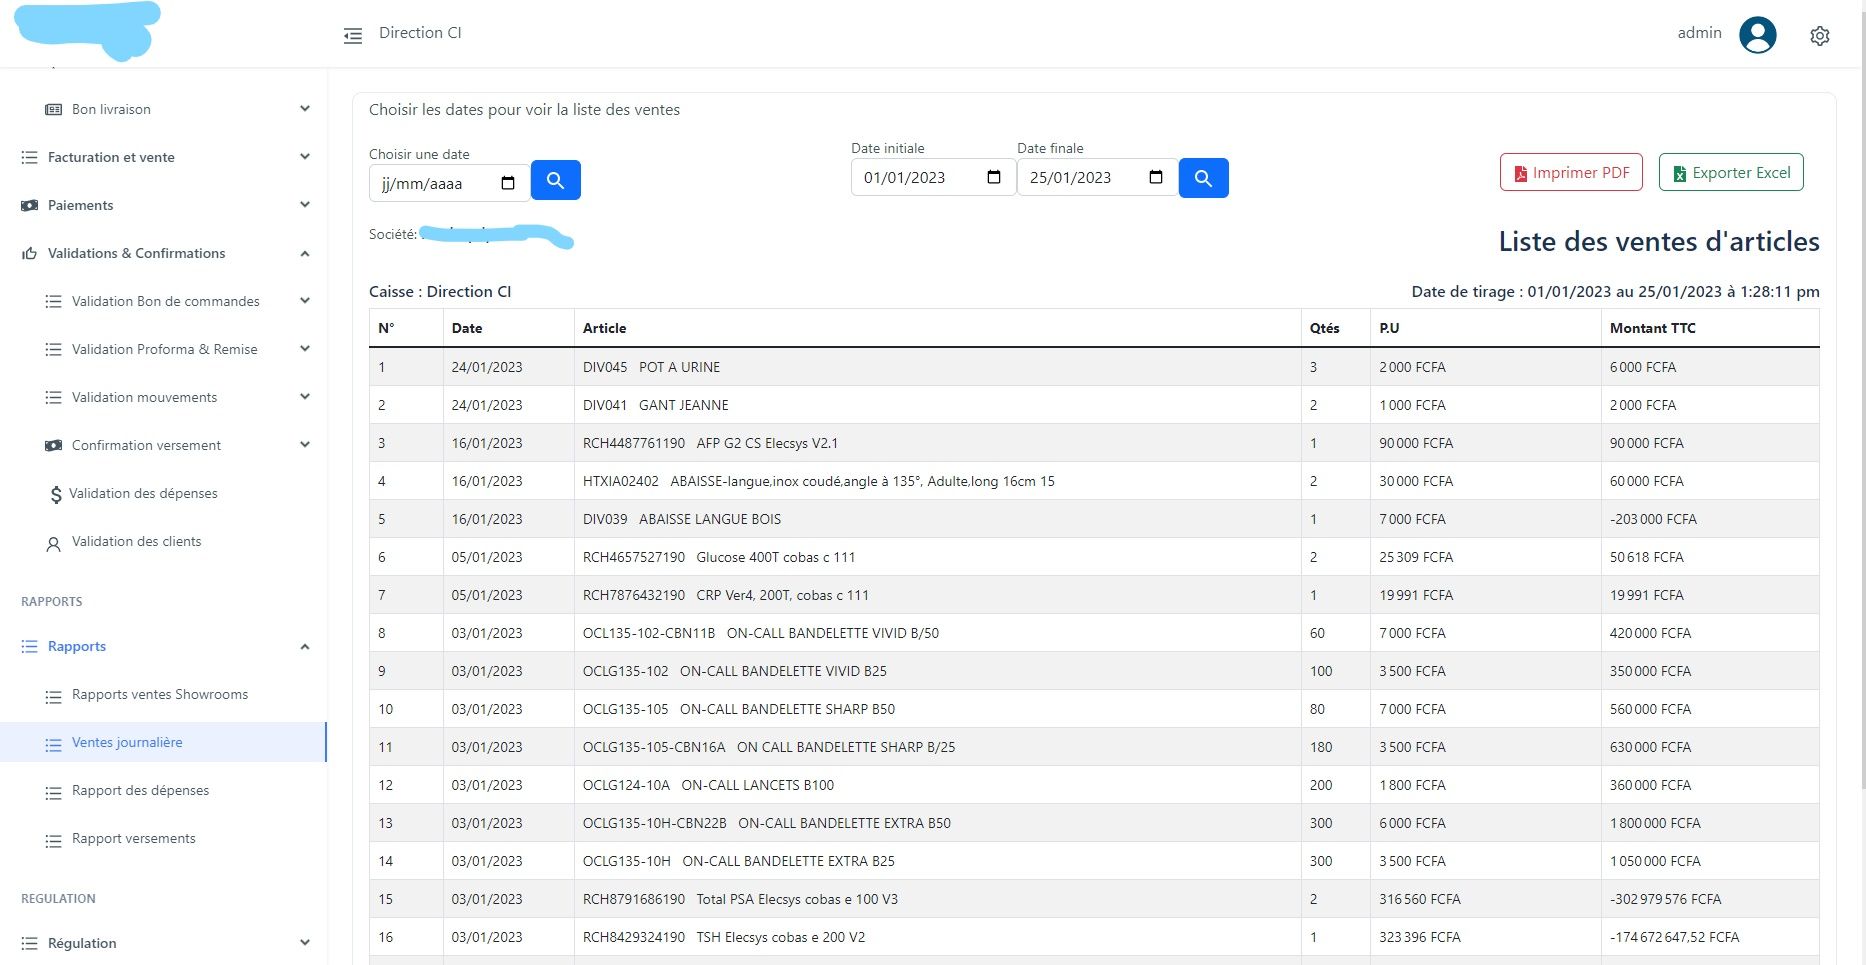Toggle the sidebar hamburger menu icon

pos(353,36)
